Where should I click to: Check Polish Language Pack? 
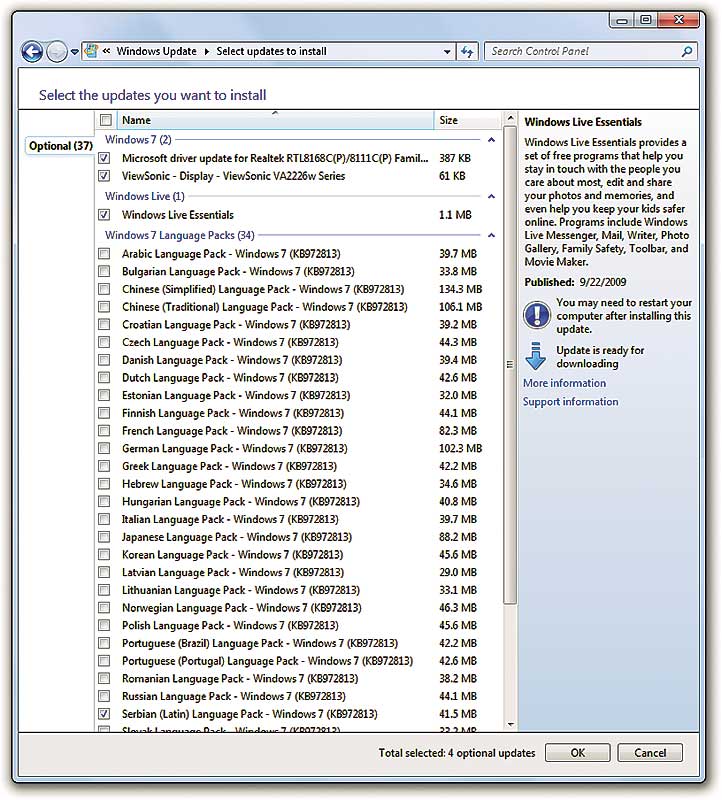click(x=104, y=626)
